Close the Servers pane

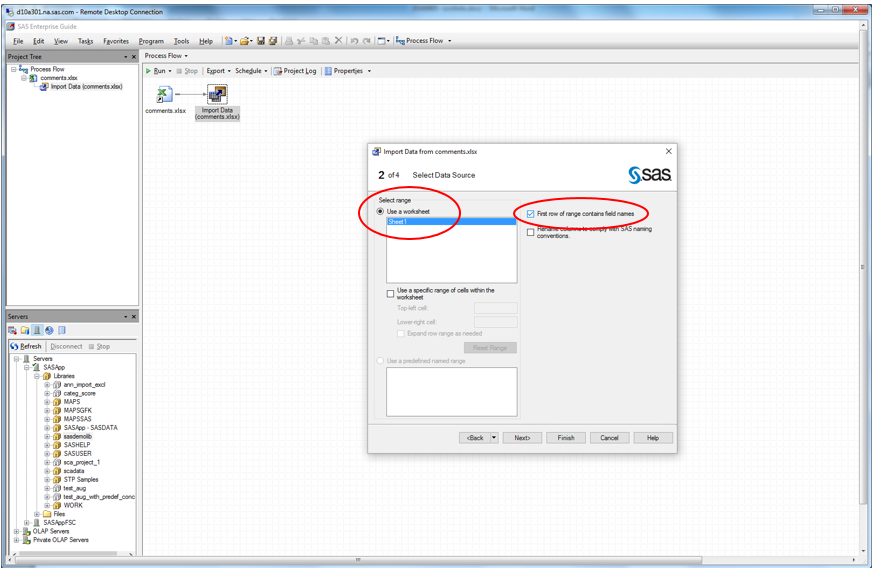tap(134, 317)
